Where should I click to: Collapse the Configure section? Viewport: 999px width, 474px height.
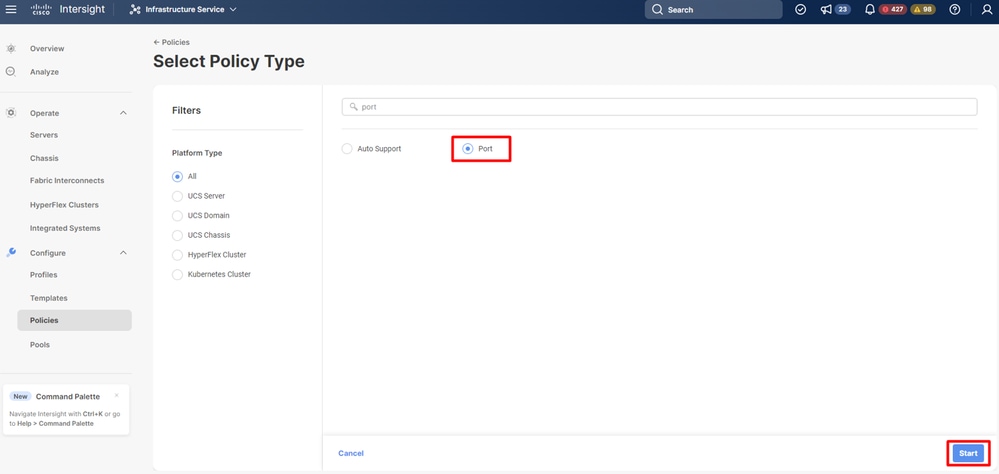tap(124, 253)
